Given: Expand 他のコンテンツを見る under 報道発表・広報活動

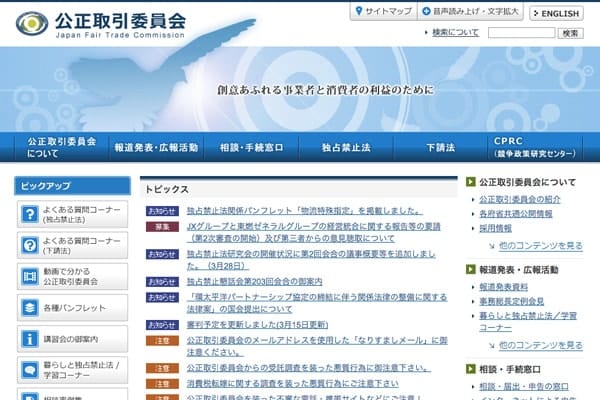Looking at the screenshot, I should (x=541, y=345).
